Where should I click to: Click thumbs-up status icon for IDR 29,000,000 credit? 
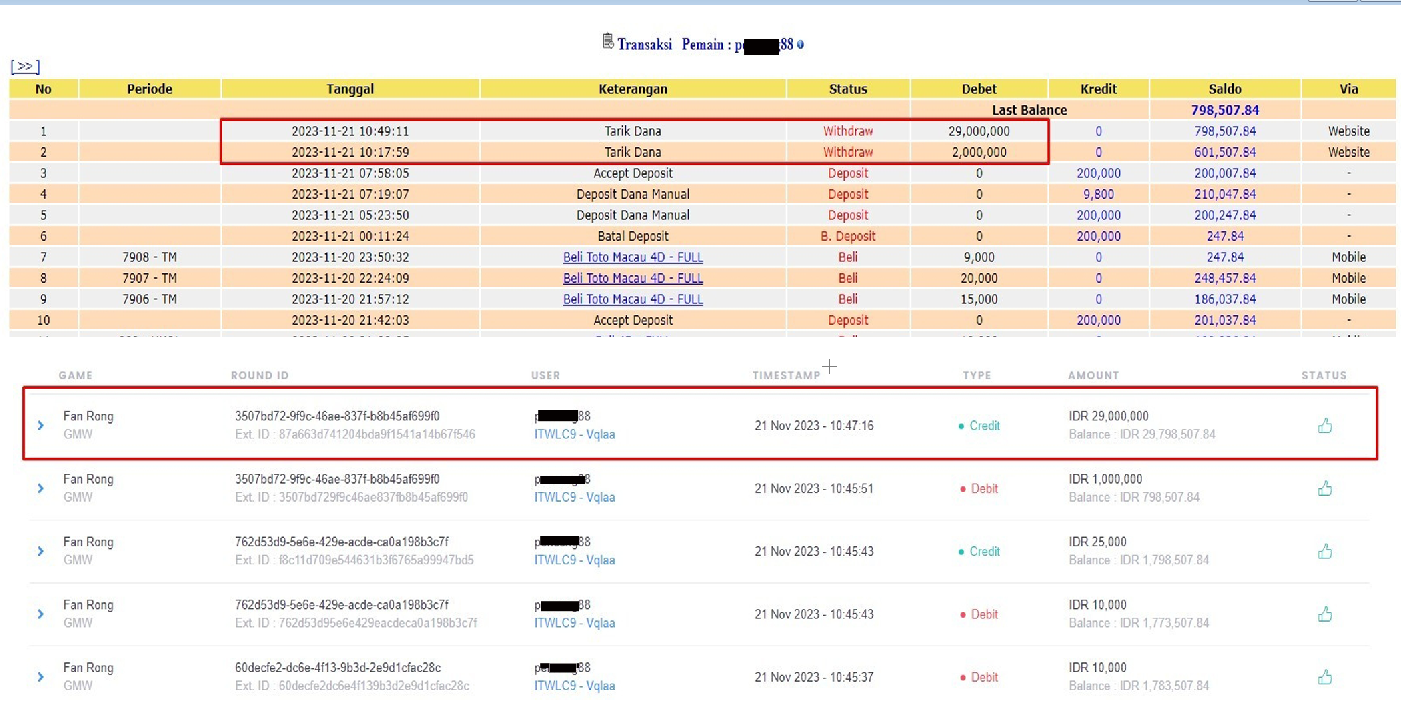tap(1325, 426)
